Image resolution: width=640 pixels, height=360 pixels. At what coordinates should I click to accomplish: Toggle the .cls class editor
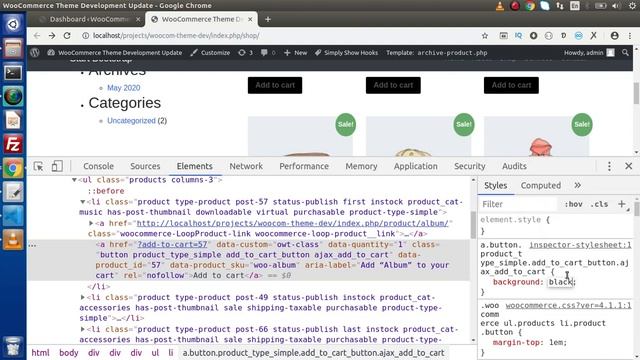click(x=599, y=204)
